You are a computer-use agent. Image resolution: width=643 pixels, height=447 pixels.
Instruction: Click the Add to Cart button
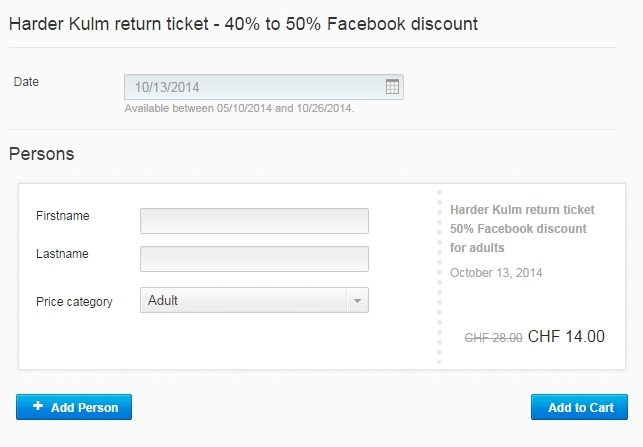[579, 407]
